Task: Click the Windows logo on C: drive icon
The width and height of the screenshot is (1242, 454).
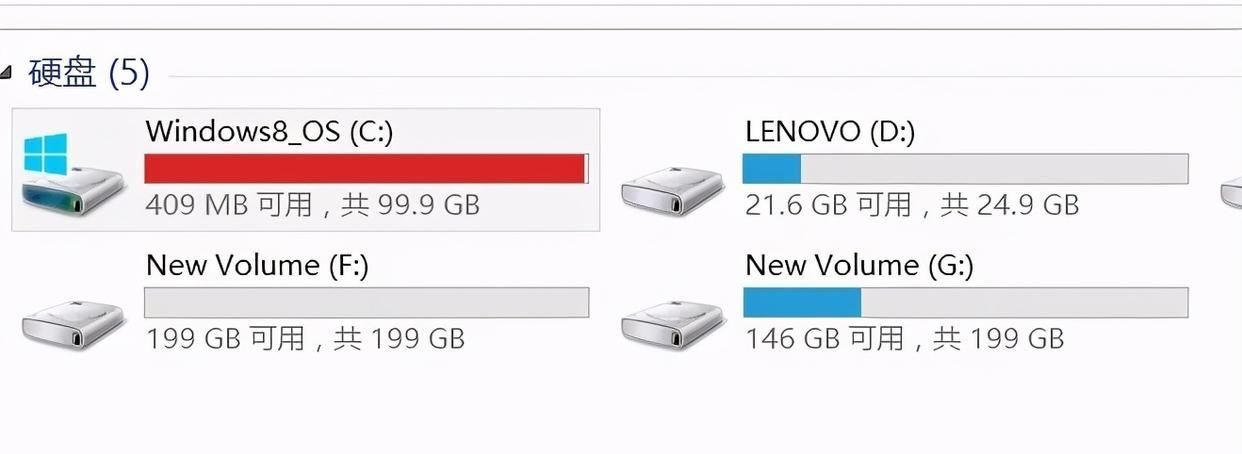Action: [x=45, y=155]
